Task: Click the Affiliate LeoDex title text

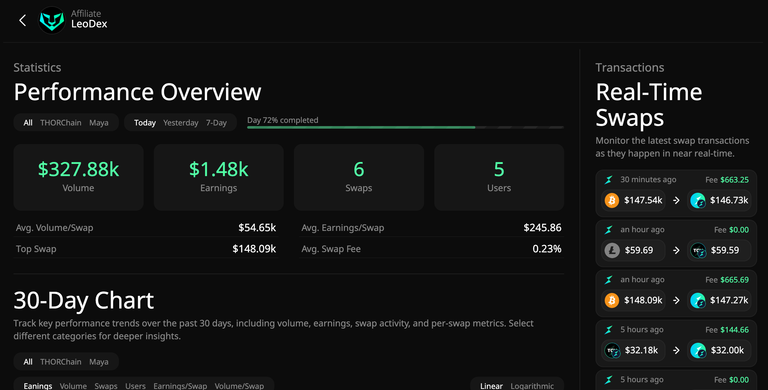Action: click(89, 19)
